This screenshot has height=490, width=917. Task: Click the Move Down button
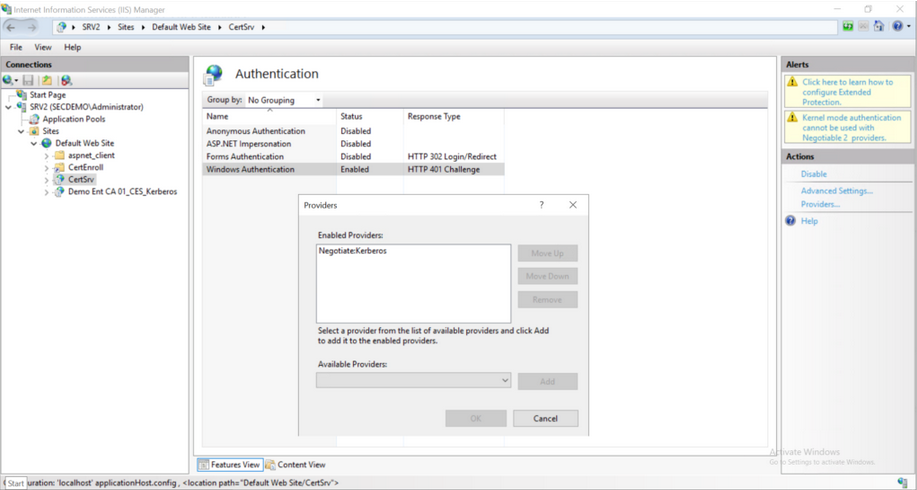pos(547,276)
